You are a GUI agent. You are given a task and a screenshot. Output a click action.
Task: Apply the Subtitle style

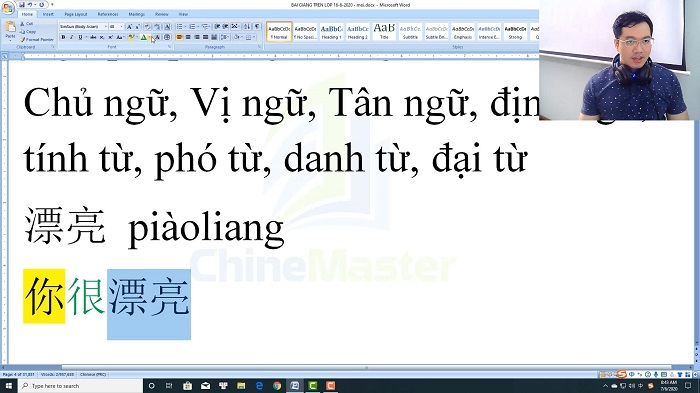(x=410, y=32)
